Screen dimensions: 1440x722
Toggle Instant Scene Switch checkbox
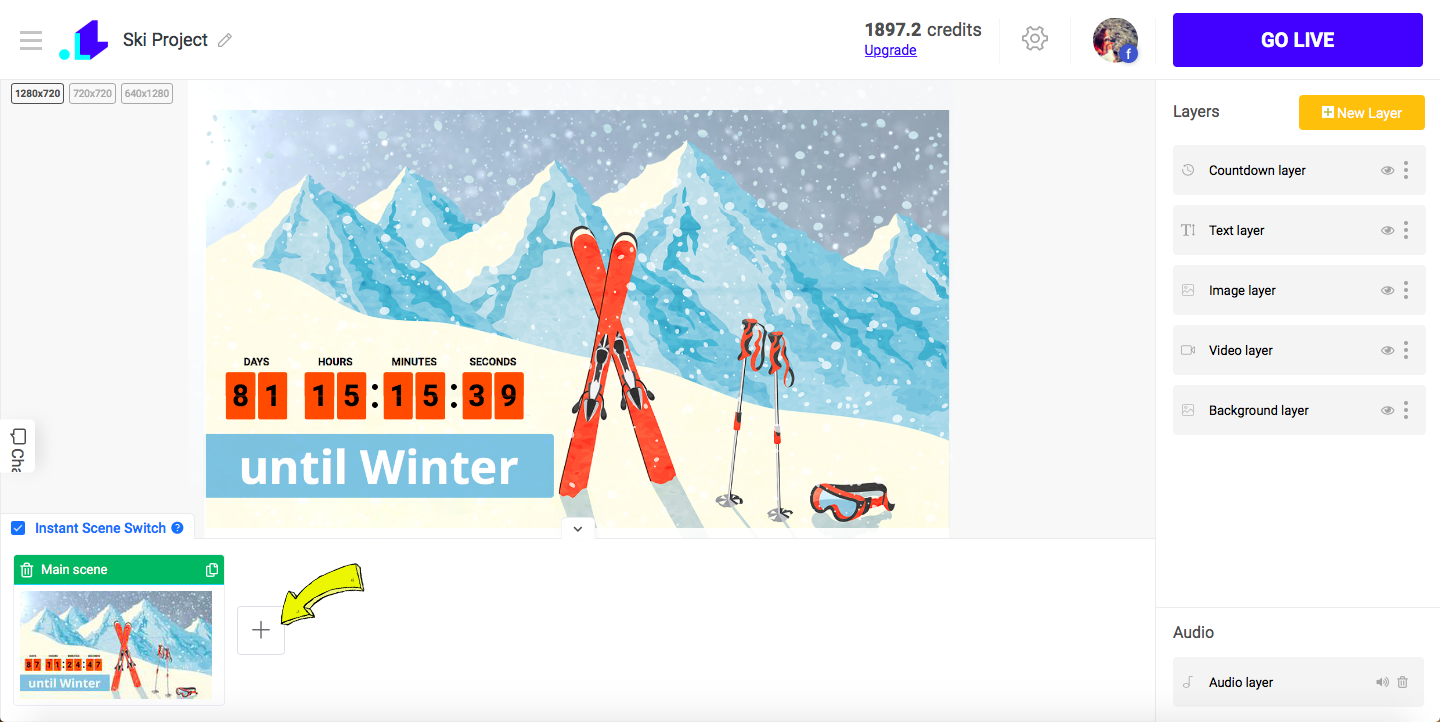(18, 528)
